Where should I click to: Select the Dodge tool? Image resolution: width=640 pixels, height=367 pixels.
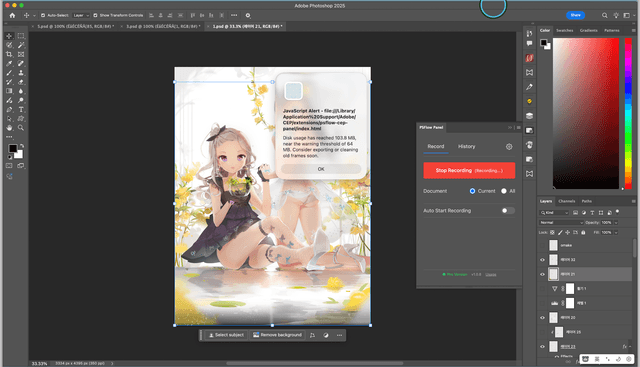(x=21, y=100)
